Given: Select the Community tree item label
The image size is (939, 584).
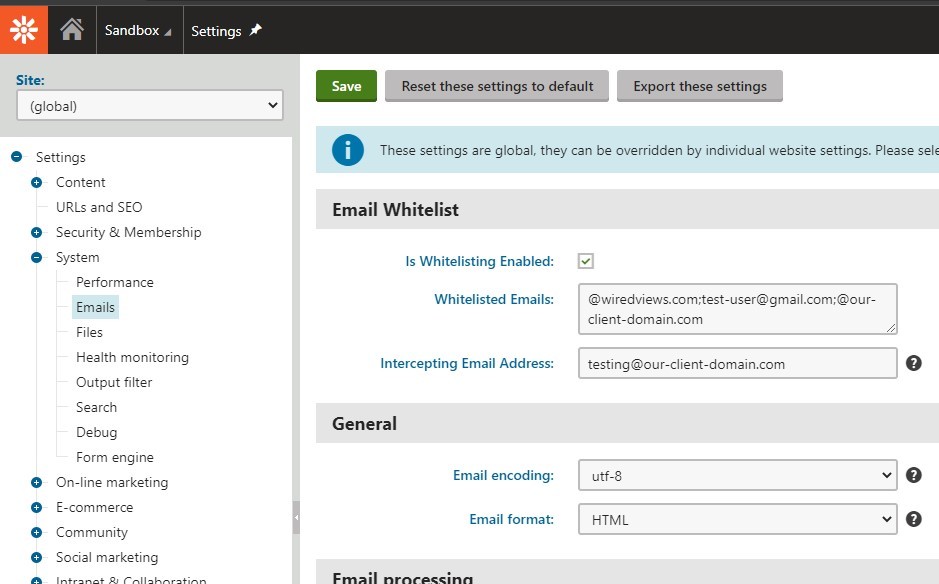Looking at the screenshot, I should tap(92, 532).
